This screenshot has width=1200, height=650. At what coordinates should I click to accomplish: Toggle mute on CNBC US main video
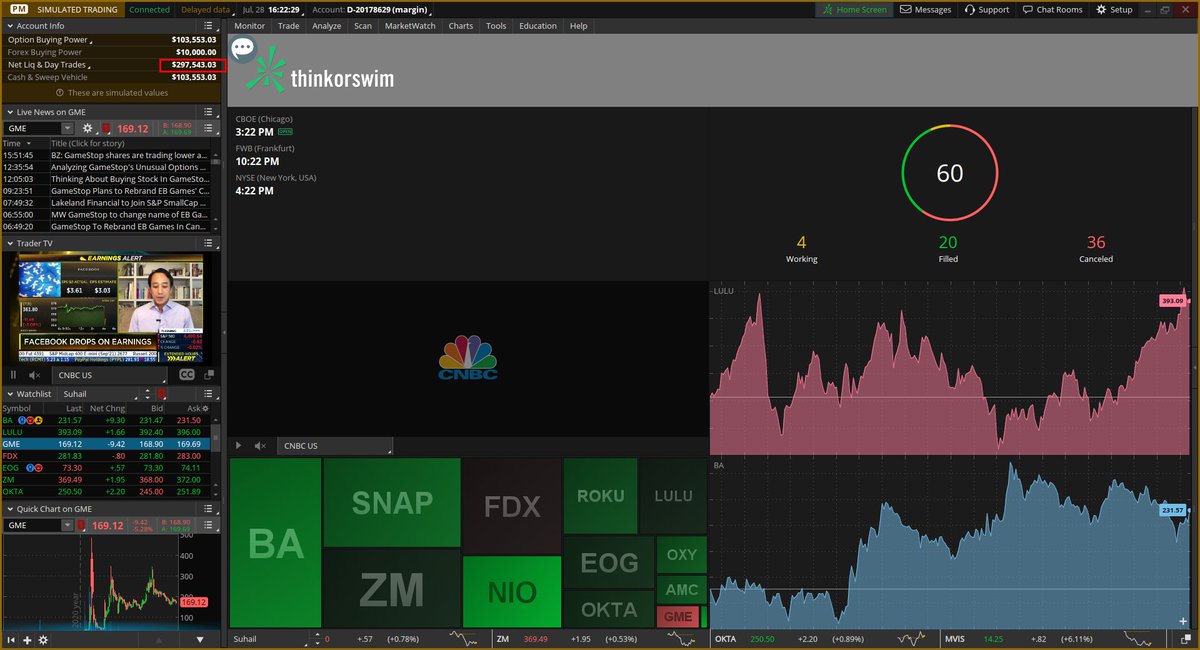(x=260, y=446)
